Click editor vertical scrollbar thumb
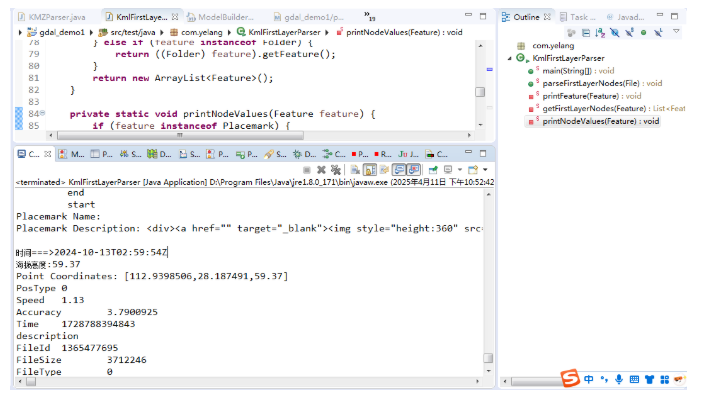 [480, 92]
